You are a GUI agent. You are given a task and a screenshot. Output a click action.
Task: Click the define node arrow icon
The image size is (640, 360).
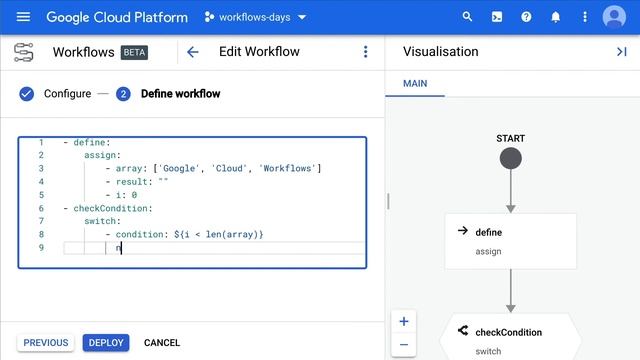(462, 231)
